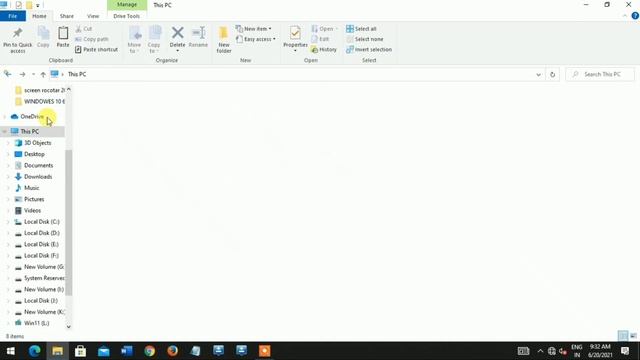The width and height of the screenshot is (640, 360).
Task: Click the up one level arrow
Action: (x=43, y=74)
